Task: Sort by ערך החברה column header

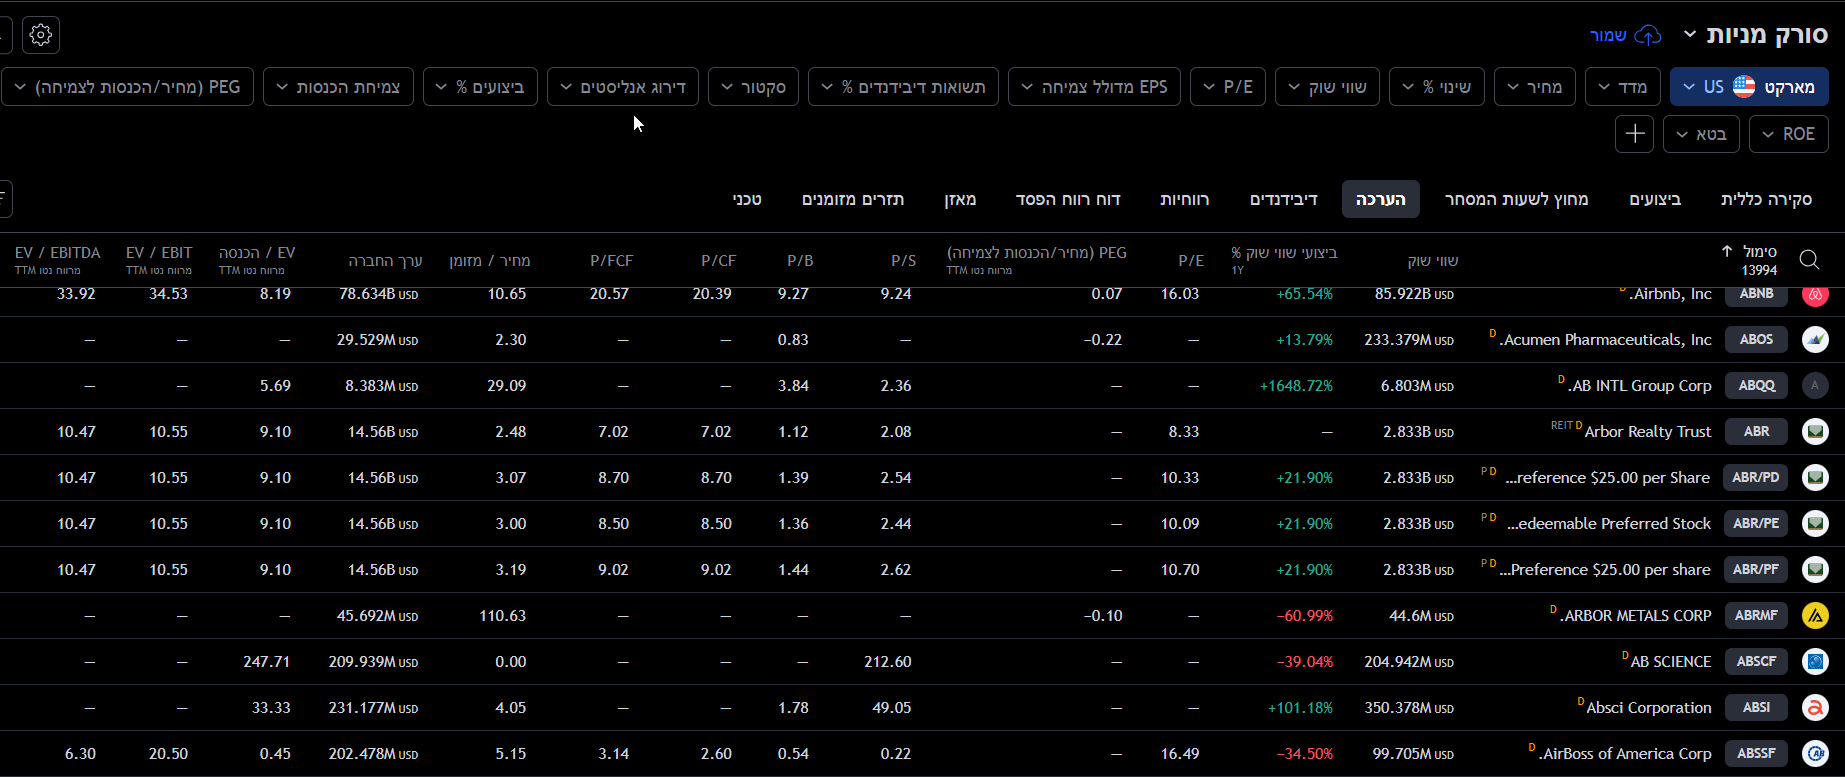Action: click(x=385, y=261)
